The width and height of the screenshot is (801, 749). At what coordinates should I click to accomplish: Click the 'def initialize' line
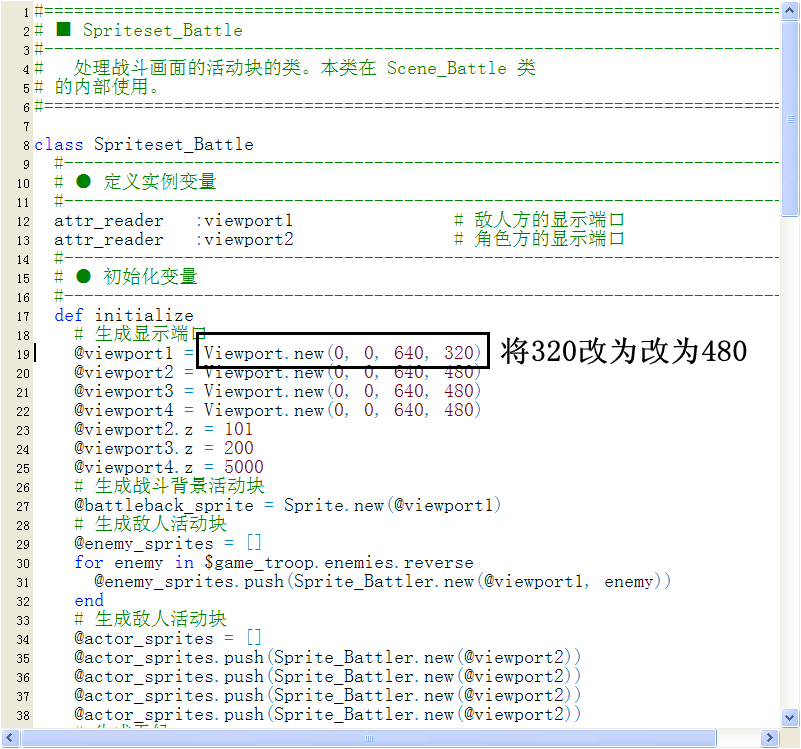click(124, 315)
